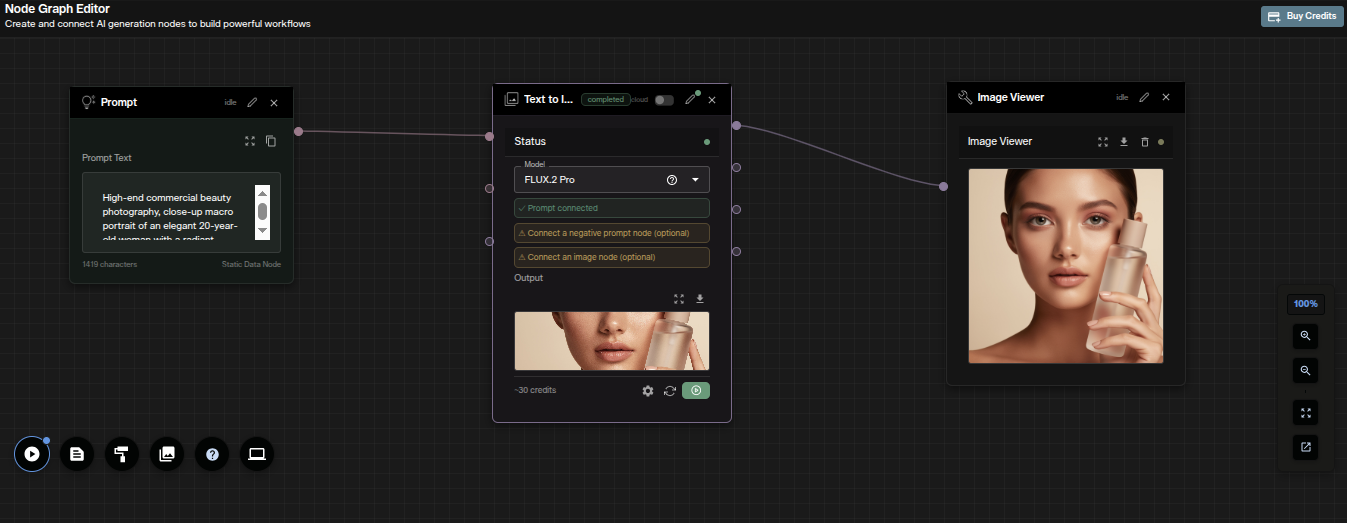The image size is (1347, 523).
Task: Click the Connect an image node warning
Action: (x=612, y=257)
